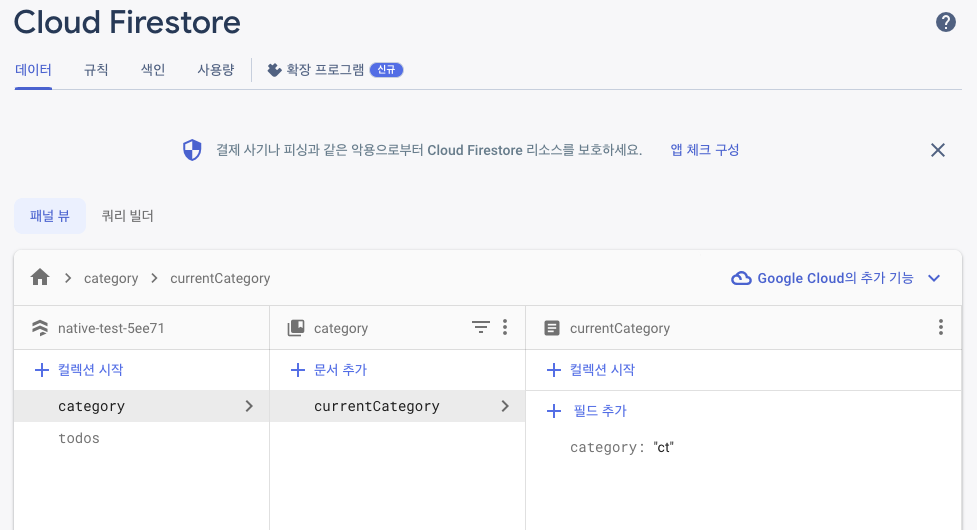Click the category field name in document

tap(603, 447)
